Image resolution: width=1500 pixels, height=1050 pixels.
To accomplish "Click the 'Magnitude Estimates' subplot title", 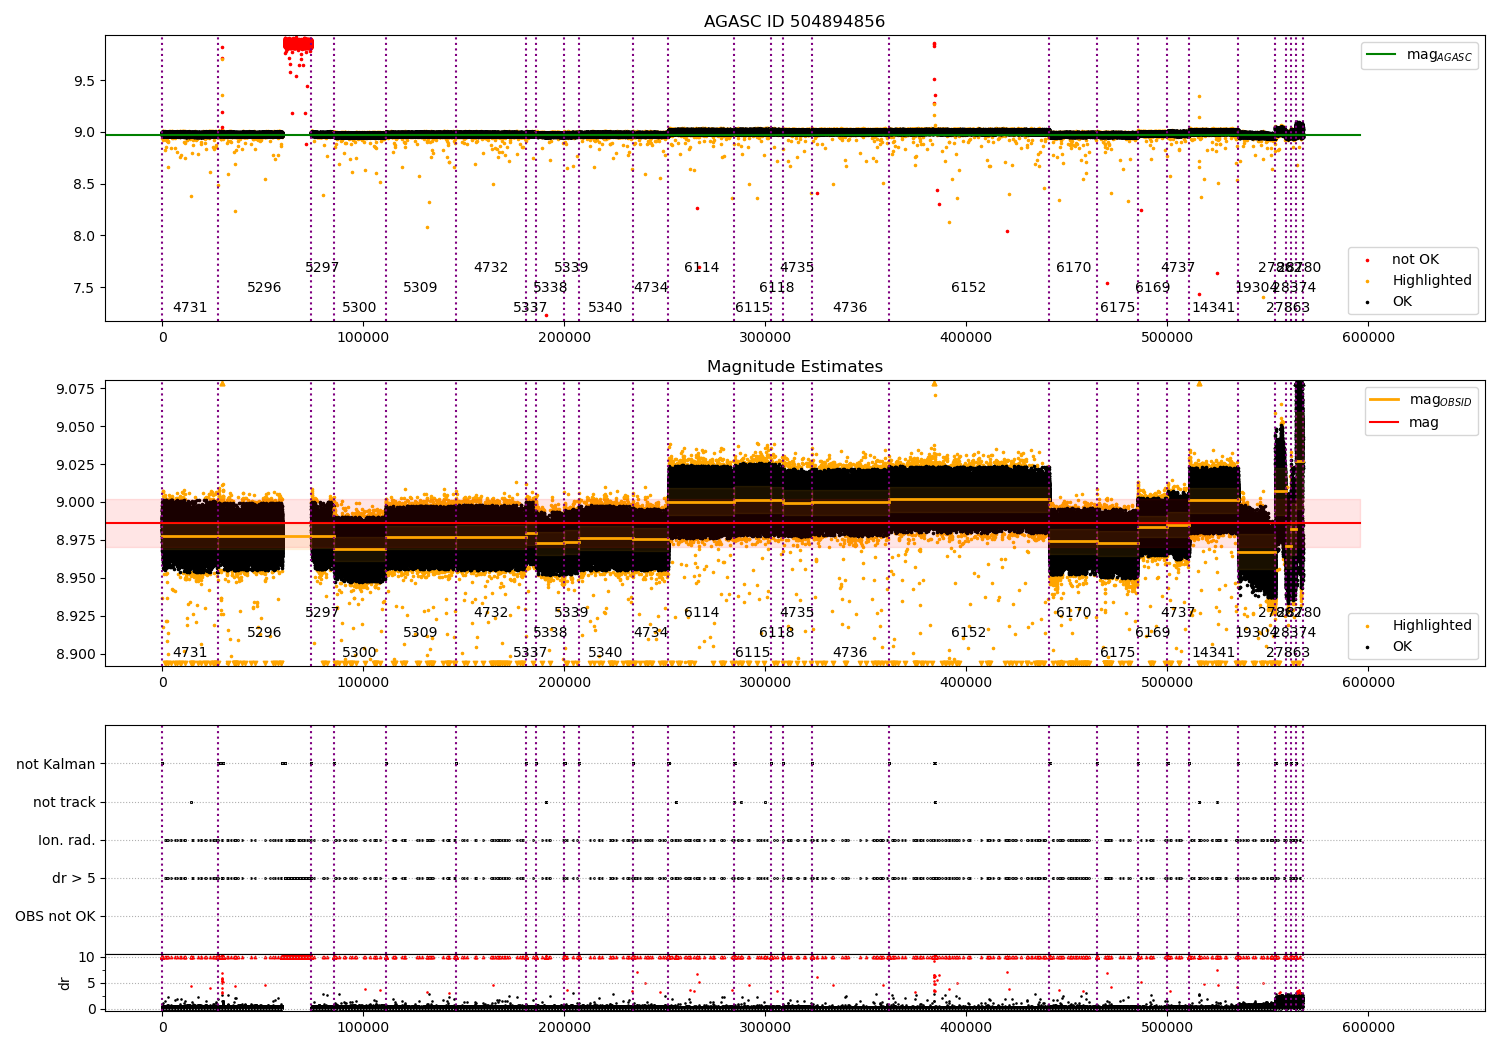I will (x=794, y=366).
